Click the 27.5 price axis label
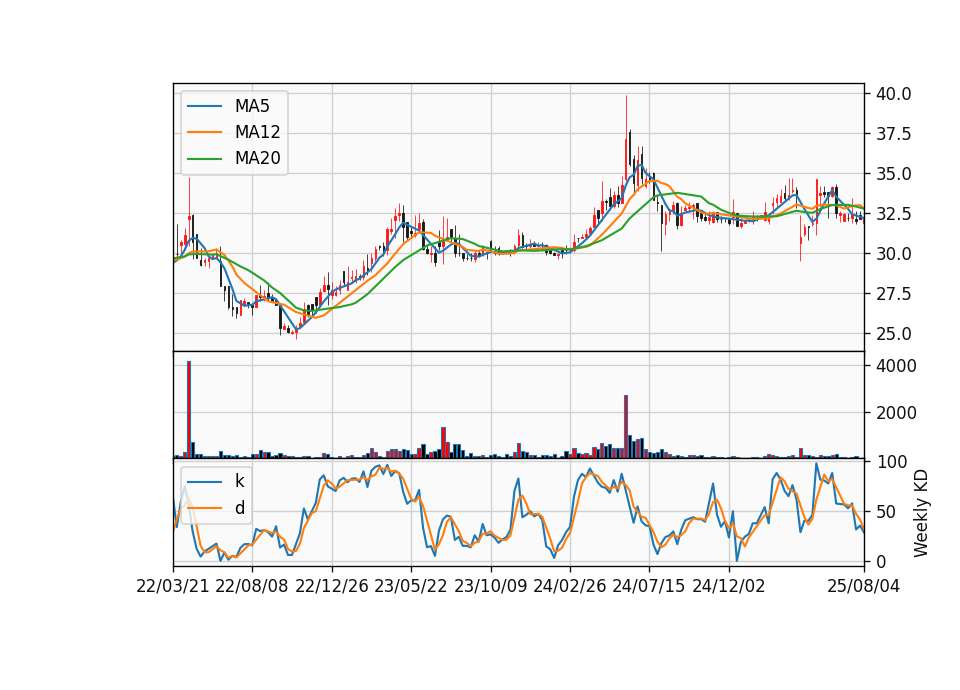 893,294
